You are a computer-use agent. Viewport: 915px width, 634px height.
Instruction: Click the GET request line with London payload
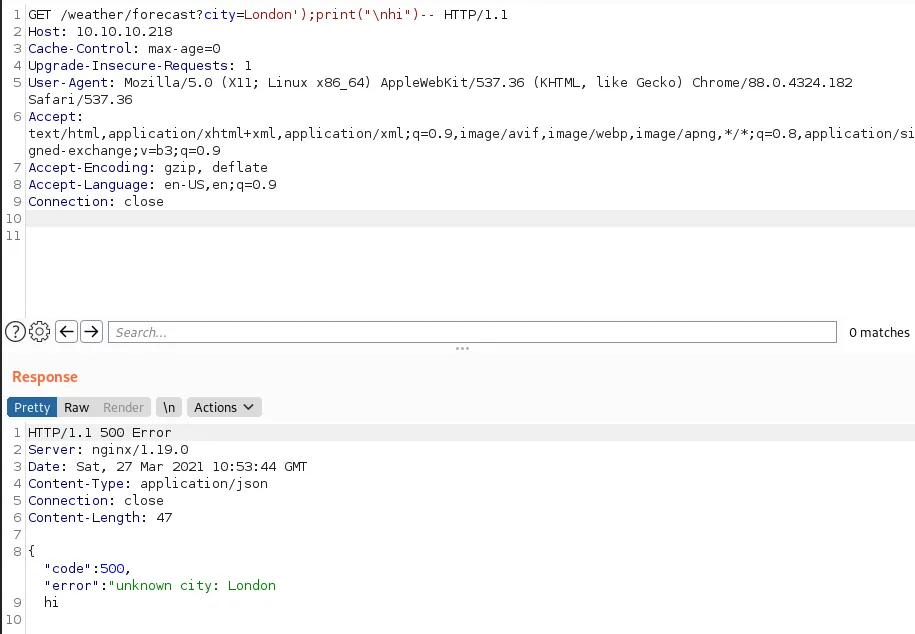pos(268,15)
